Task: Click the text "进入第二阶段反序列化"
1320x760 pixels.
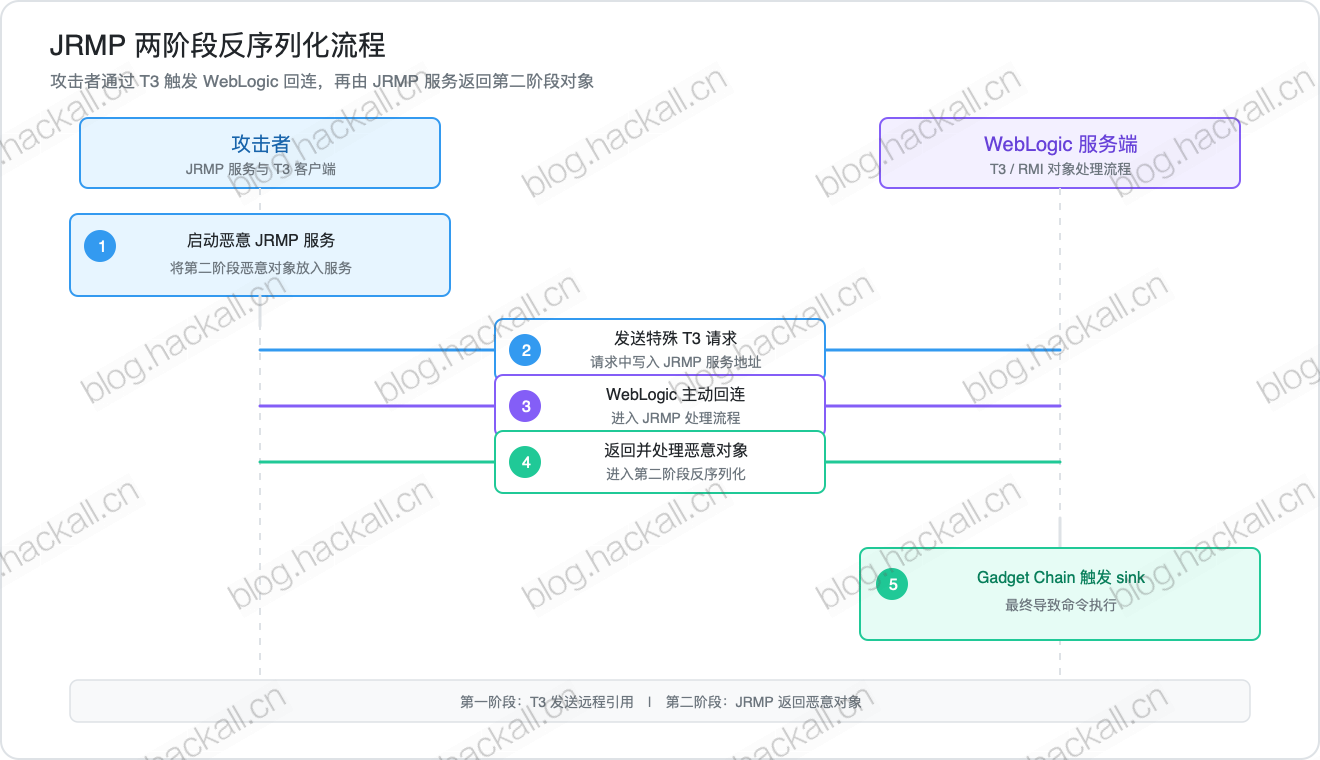Action: (x=675, y=474)
